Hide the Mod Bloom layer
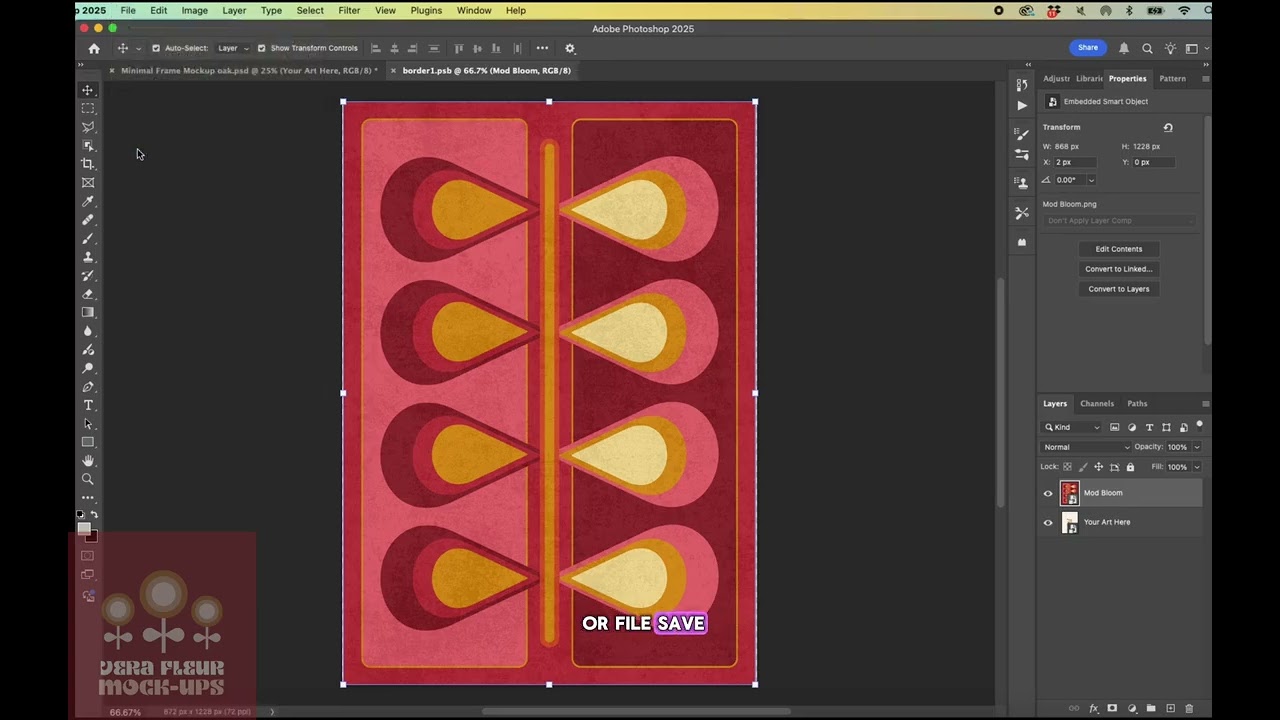This screenshot has width=1280, height=720. (x=1048, y=493)
